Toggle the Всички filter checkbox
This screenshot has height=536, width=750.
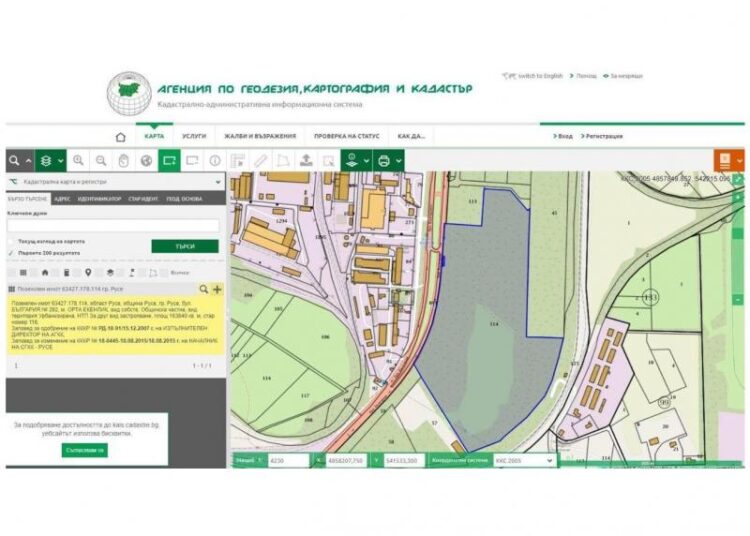click(x=164, y=273)
